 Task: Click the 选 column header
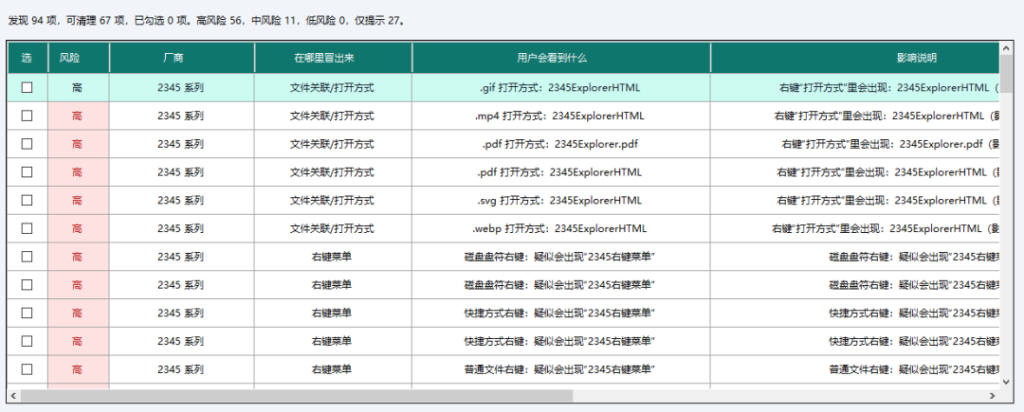(x=27, y=57)
